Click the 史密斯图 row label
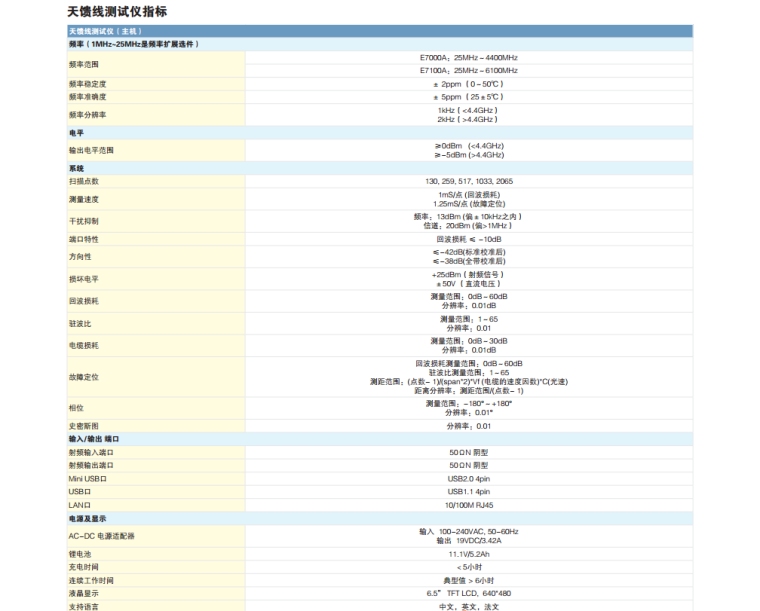This screenshot has height=611, width=760. [86, 426]
